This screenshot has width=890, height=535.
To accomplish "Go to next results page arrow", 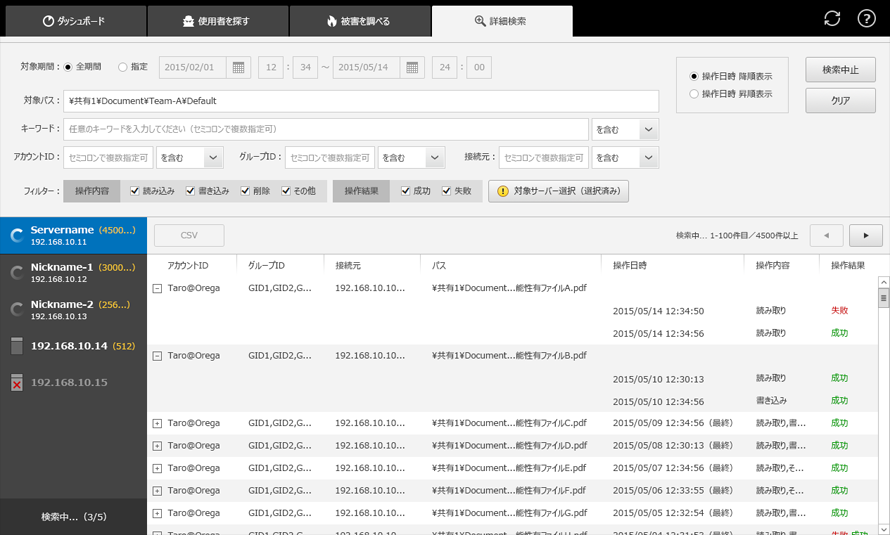I will [865, 235].
